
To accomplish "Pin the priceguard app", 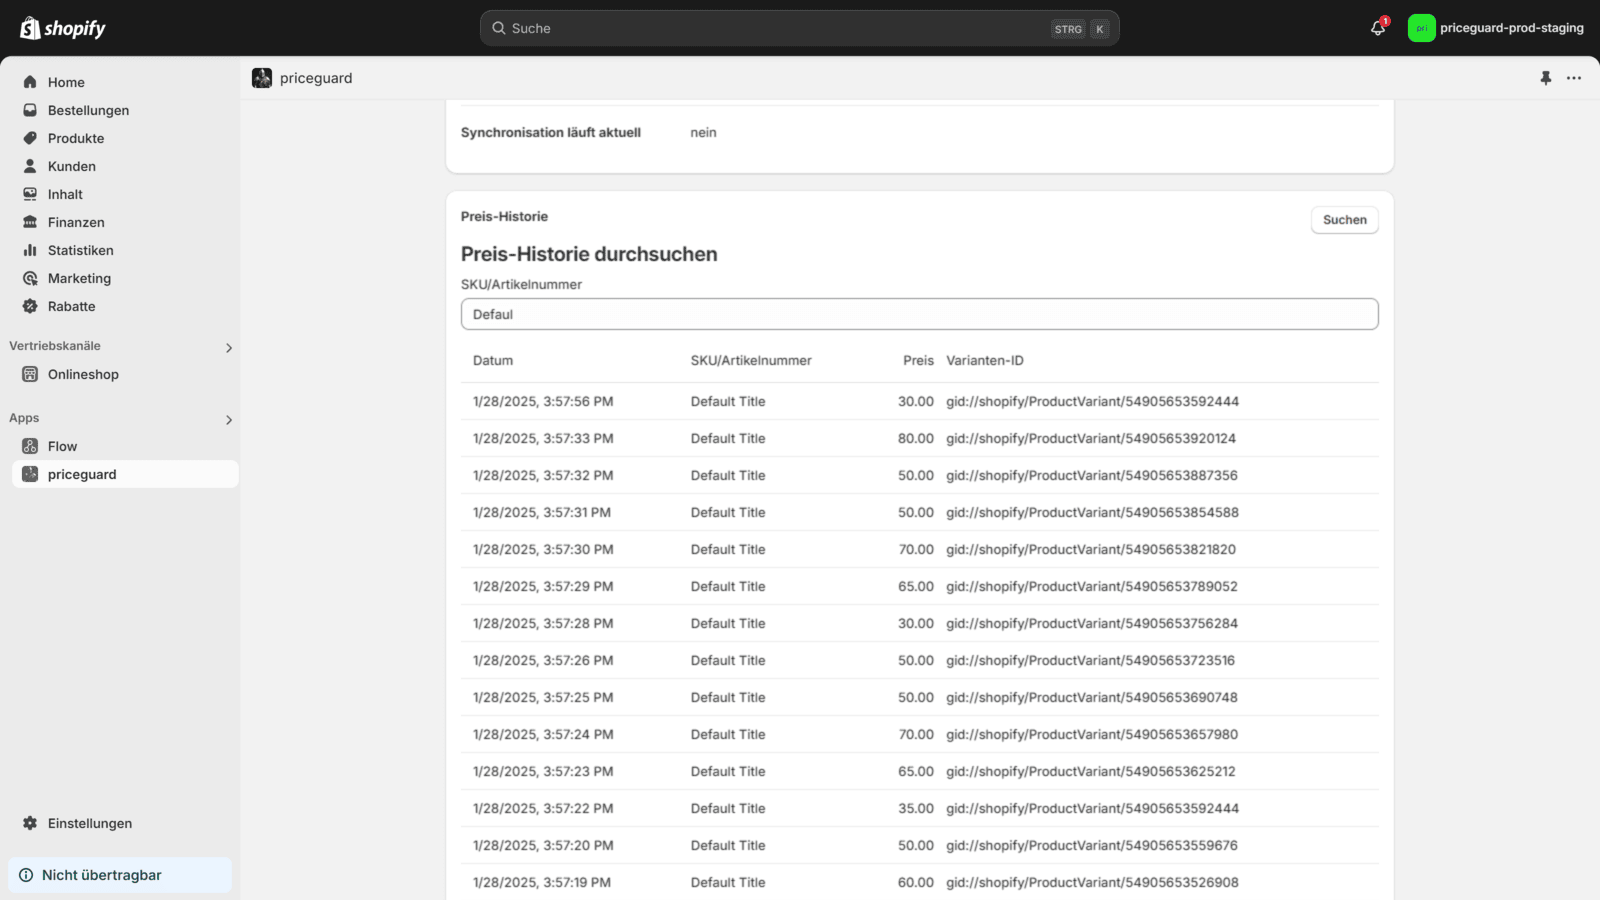I will click(1545, 78).
